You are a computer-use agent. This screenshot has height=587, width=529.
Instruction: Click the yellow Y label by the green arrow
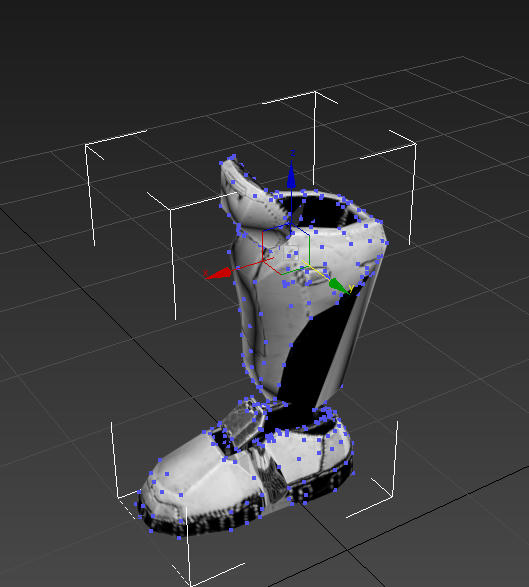(351, 288)
